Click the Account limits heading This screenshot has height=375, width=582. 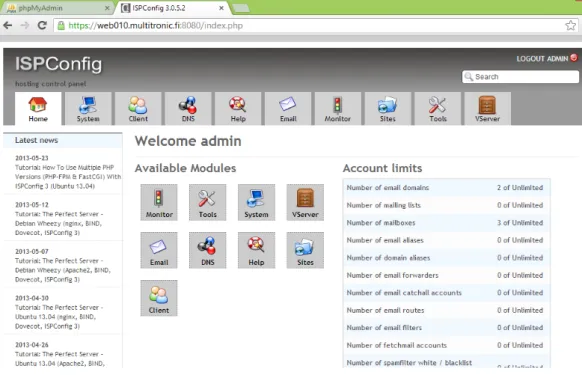pos(383,168)
